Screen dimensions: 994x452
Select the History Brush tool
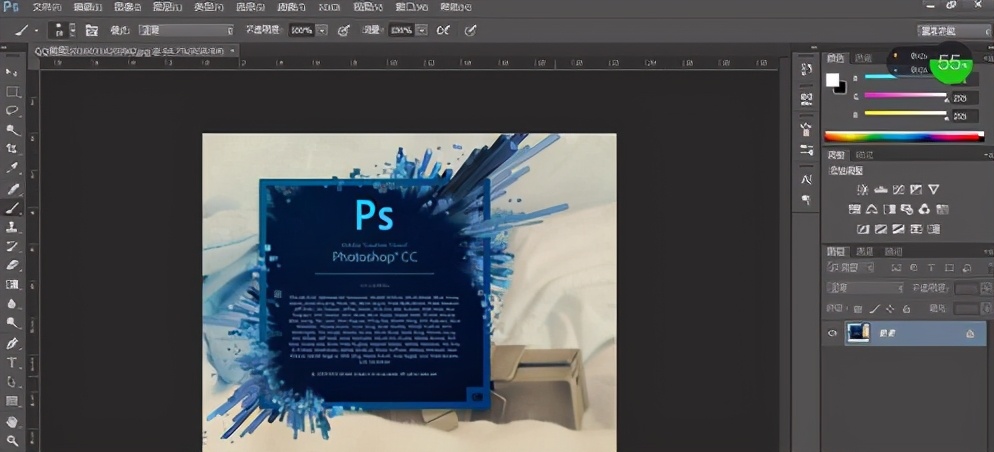[12, 246]
